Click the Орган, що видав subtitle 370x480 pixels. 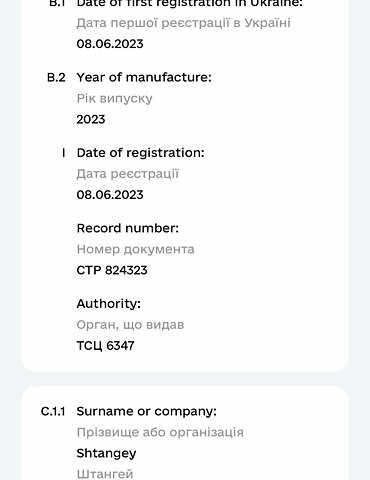click(x=130, y=325)
